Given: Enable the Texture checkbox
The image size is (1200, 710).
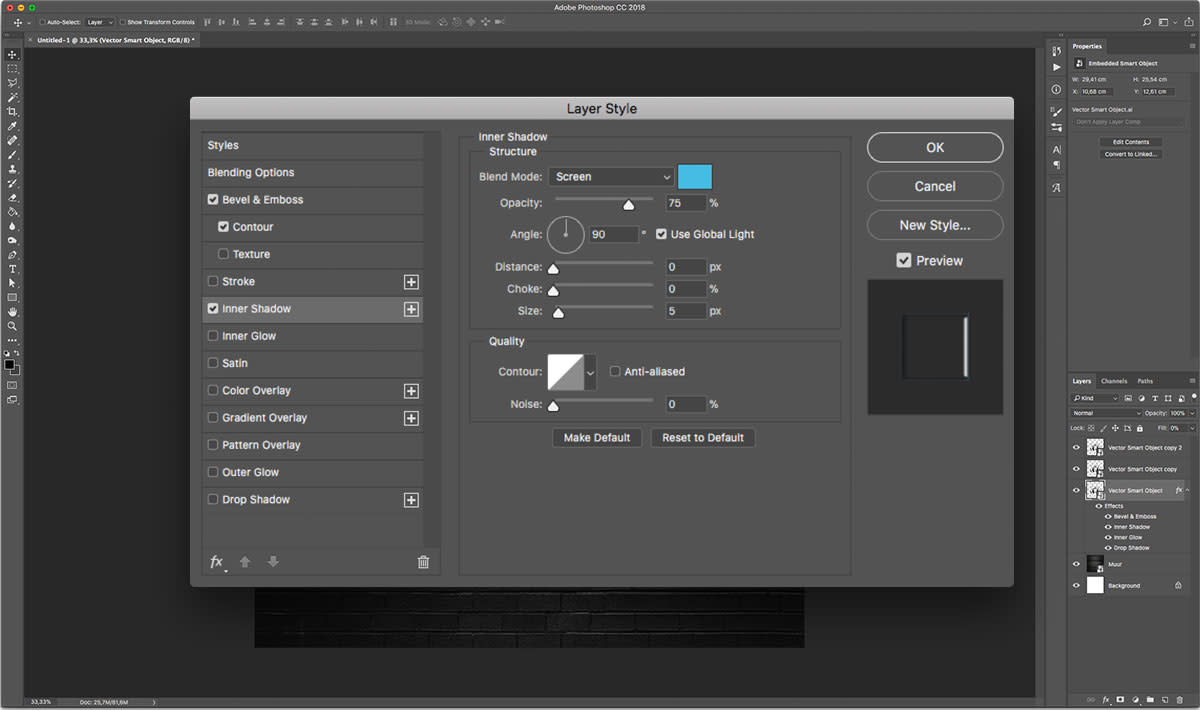Looking at the screenshot, I should (x=223, y=254).
